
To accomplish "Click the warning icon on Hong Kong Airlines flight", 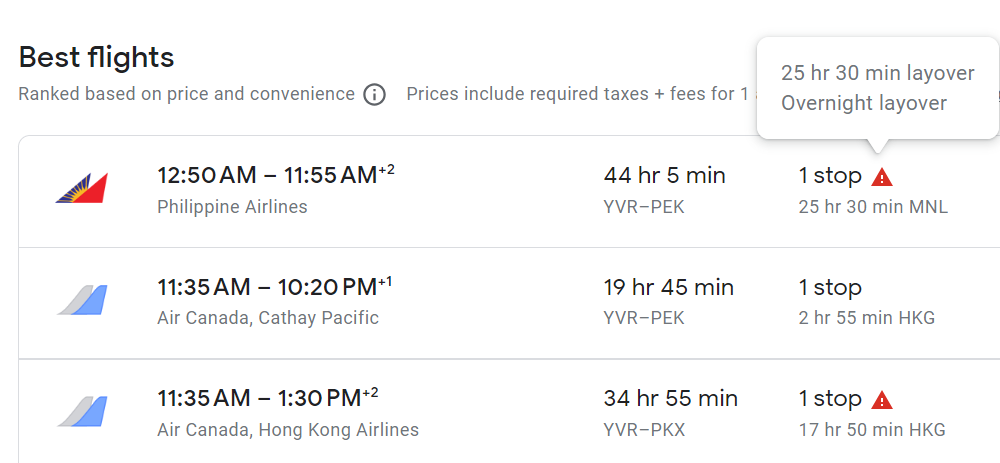I will [x=881, y=400].
